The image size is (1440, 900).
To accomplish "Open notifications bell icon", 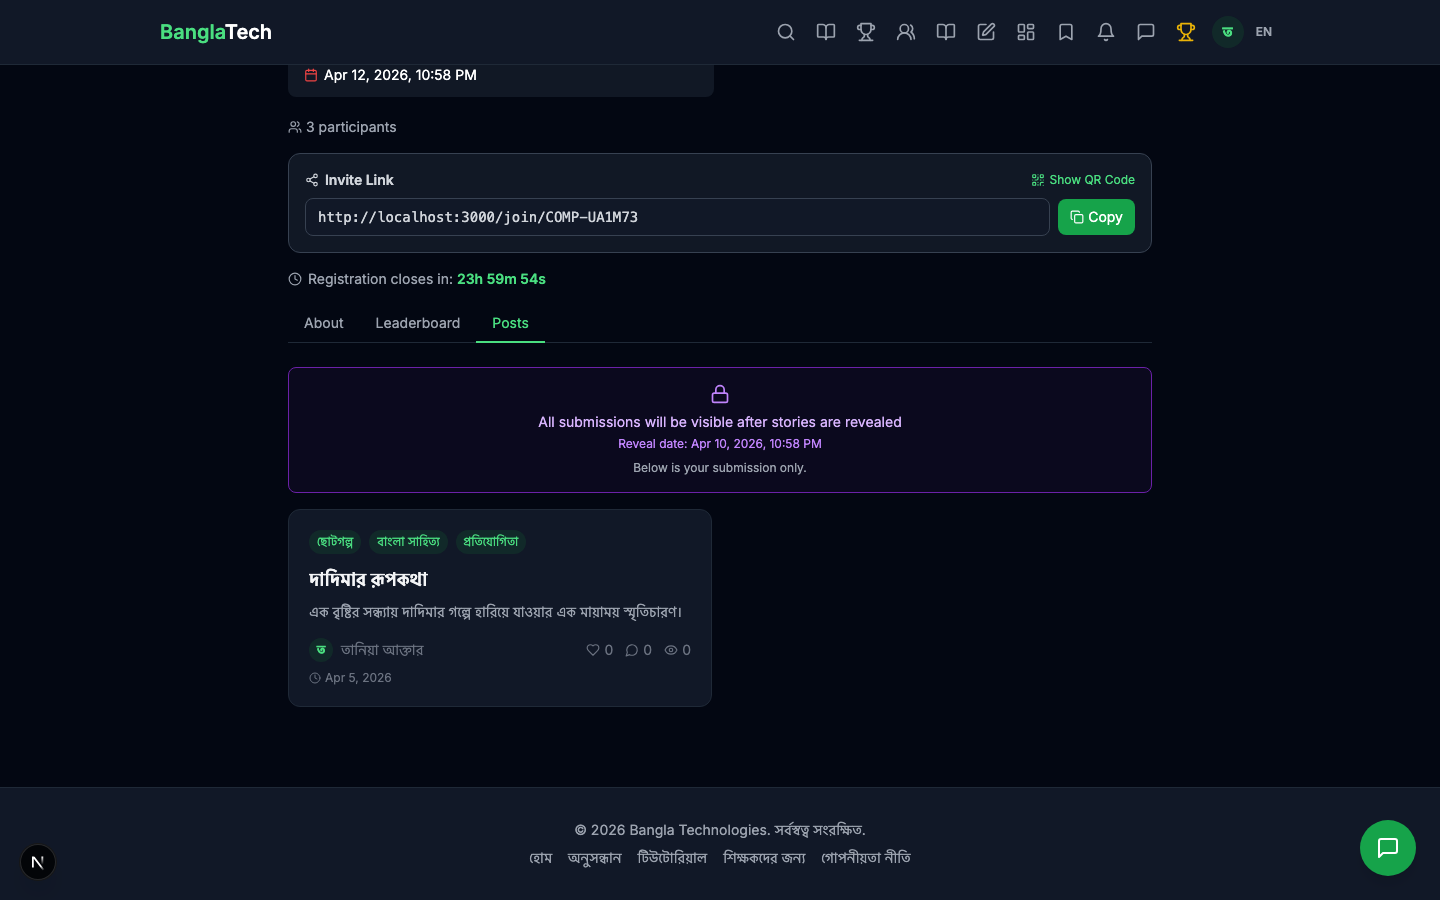I will 1106,32.
